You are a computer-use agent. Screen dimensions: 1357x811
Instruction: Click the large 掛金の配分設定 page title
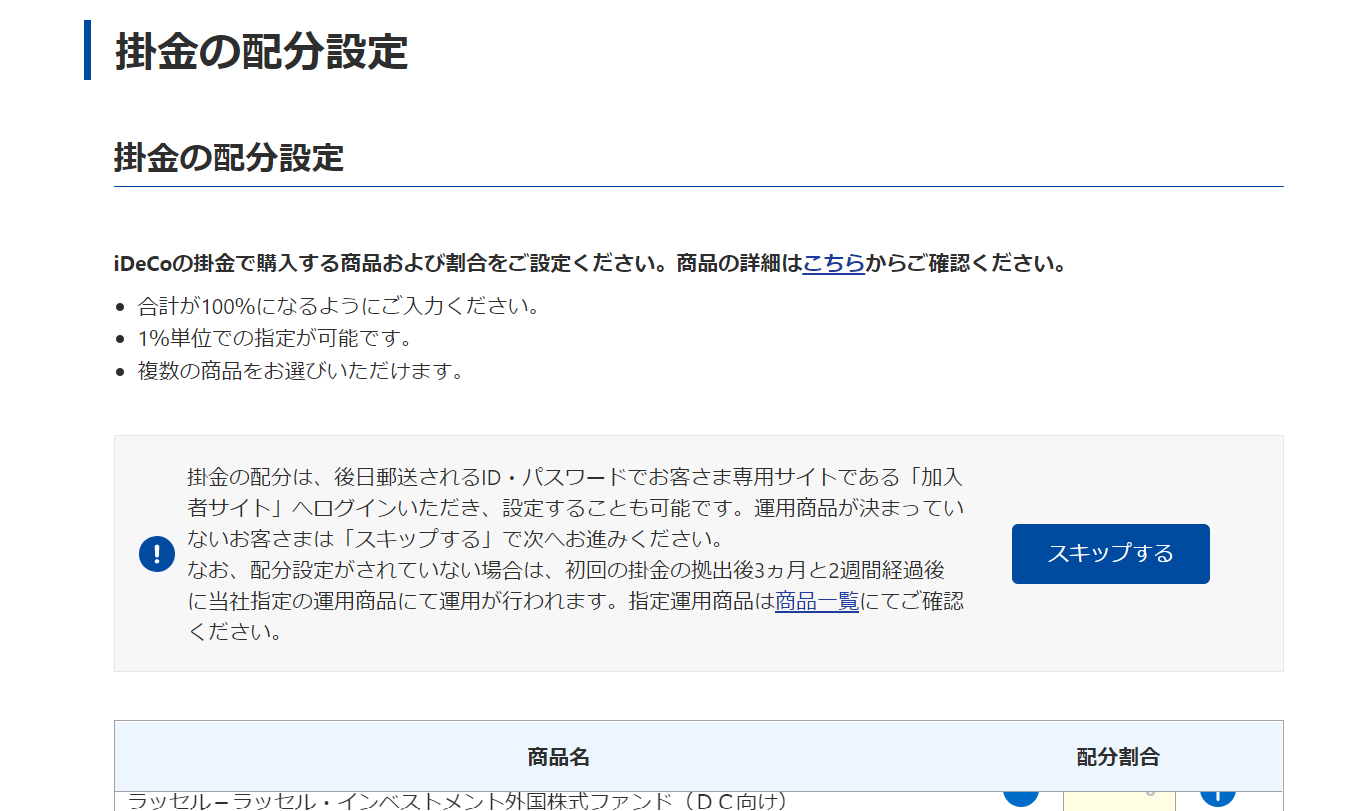261,51
